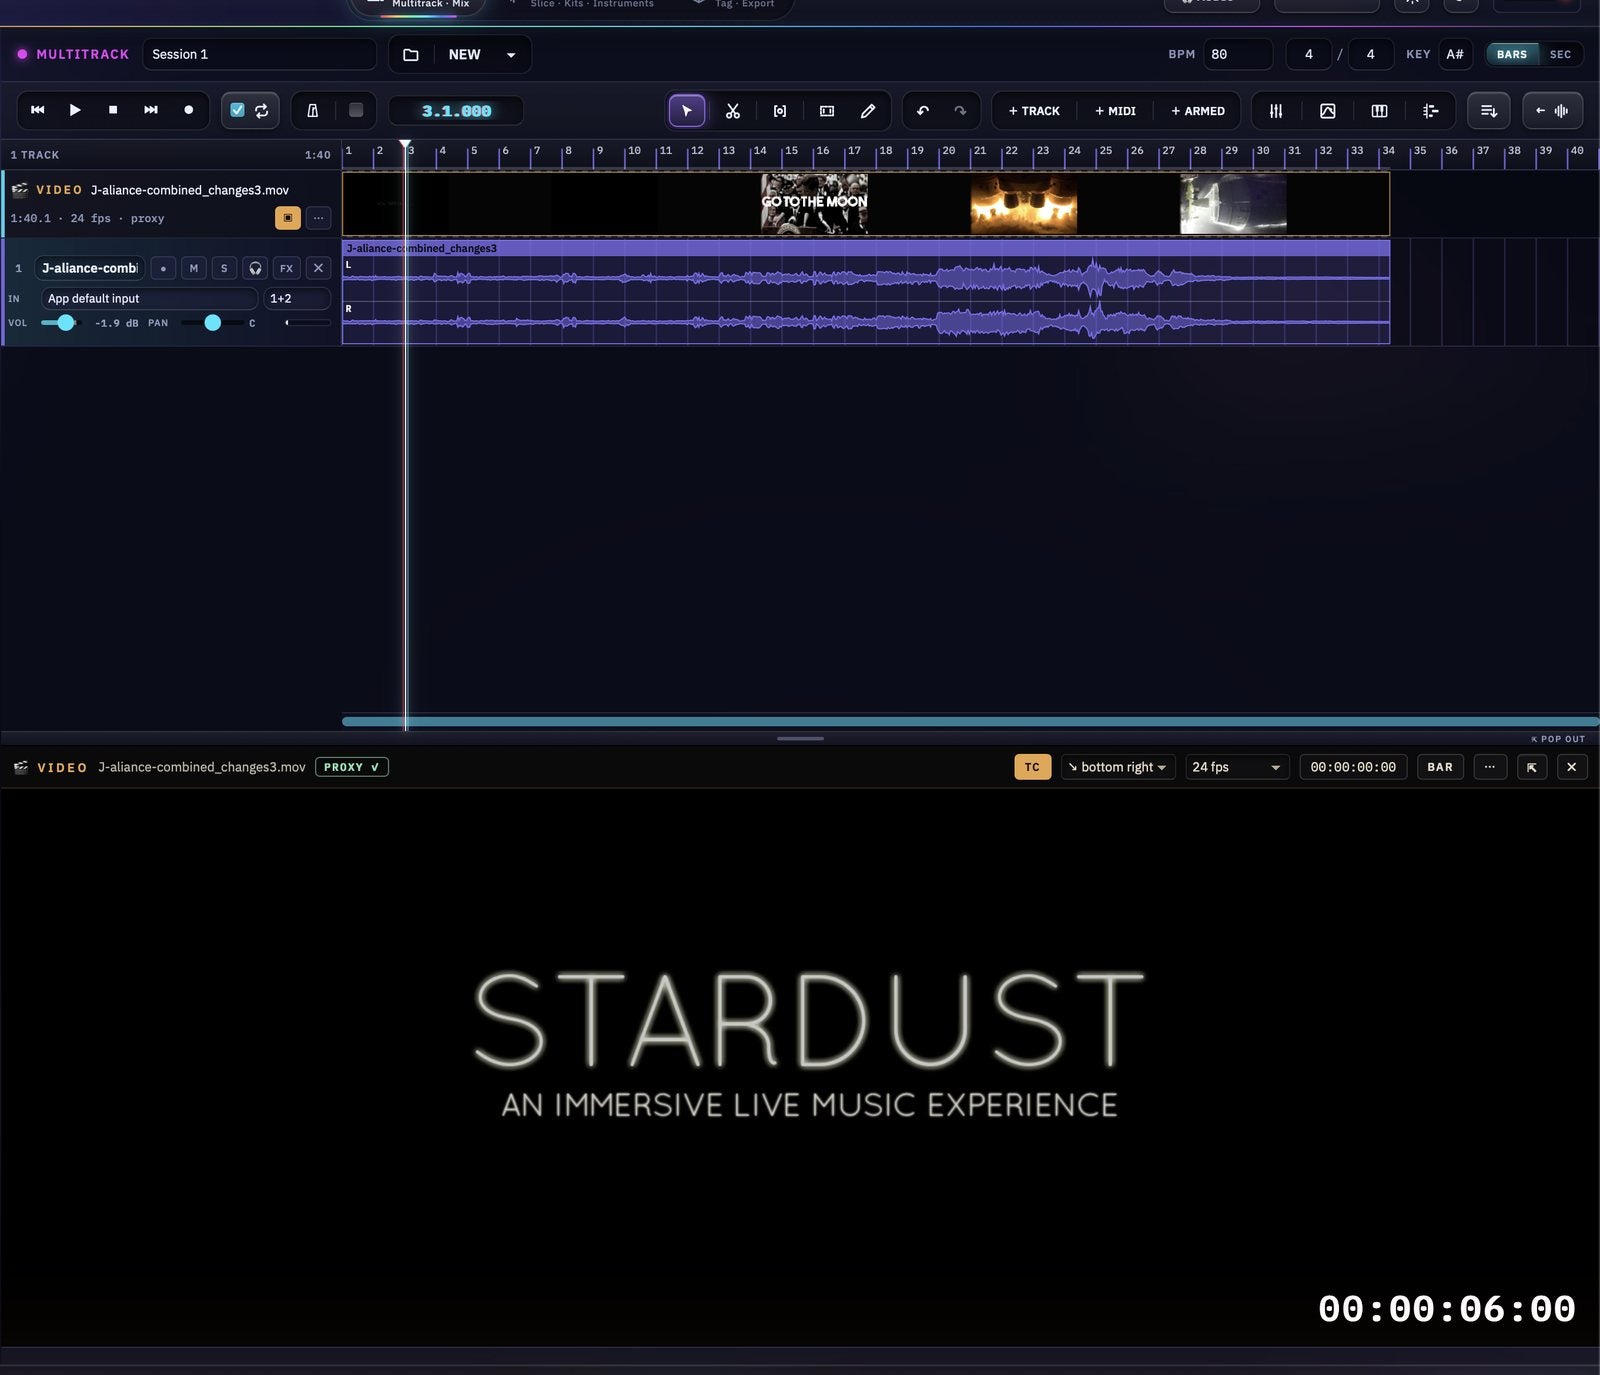Open the piano keys panel icon
Screen dimensions: 1600x1375
click(1379, 111)
